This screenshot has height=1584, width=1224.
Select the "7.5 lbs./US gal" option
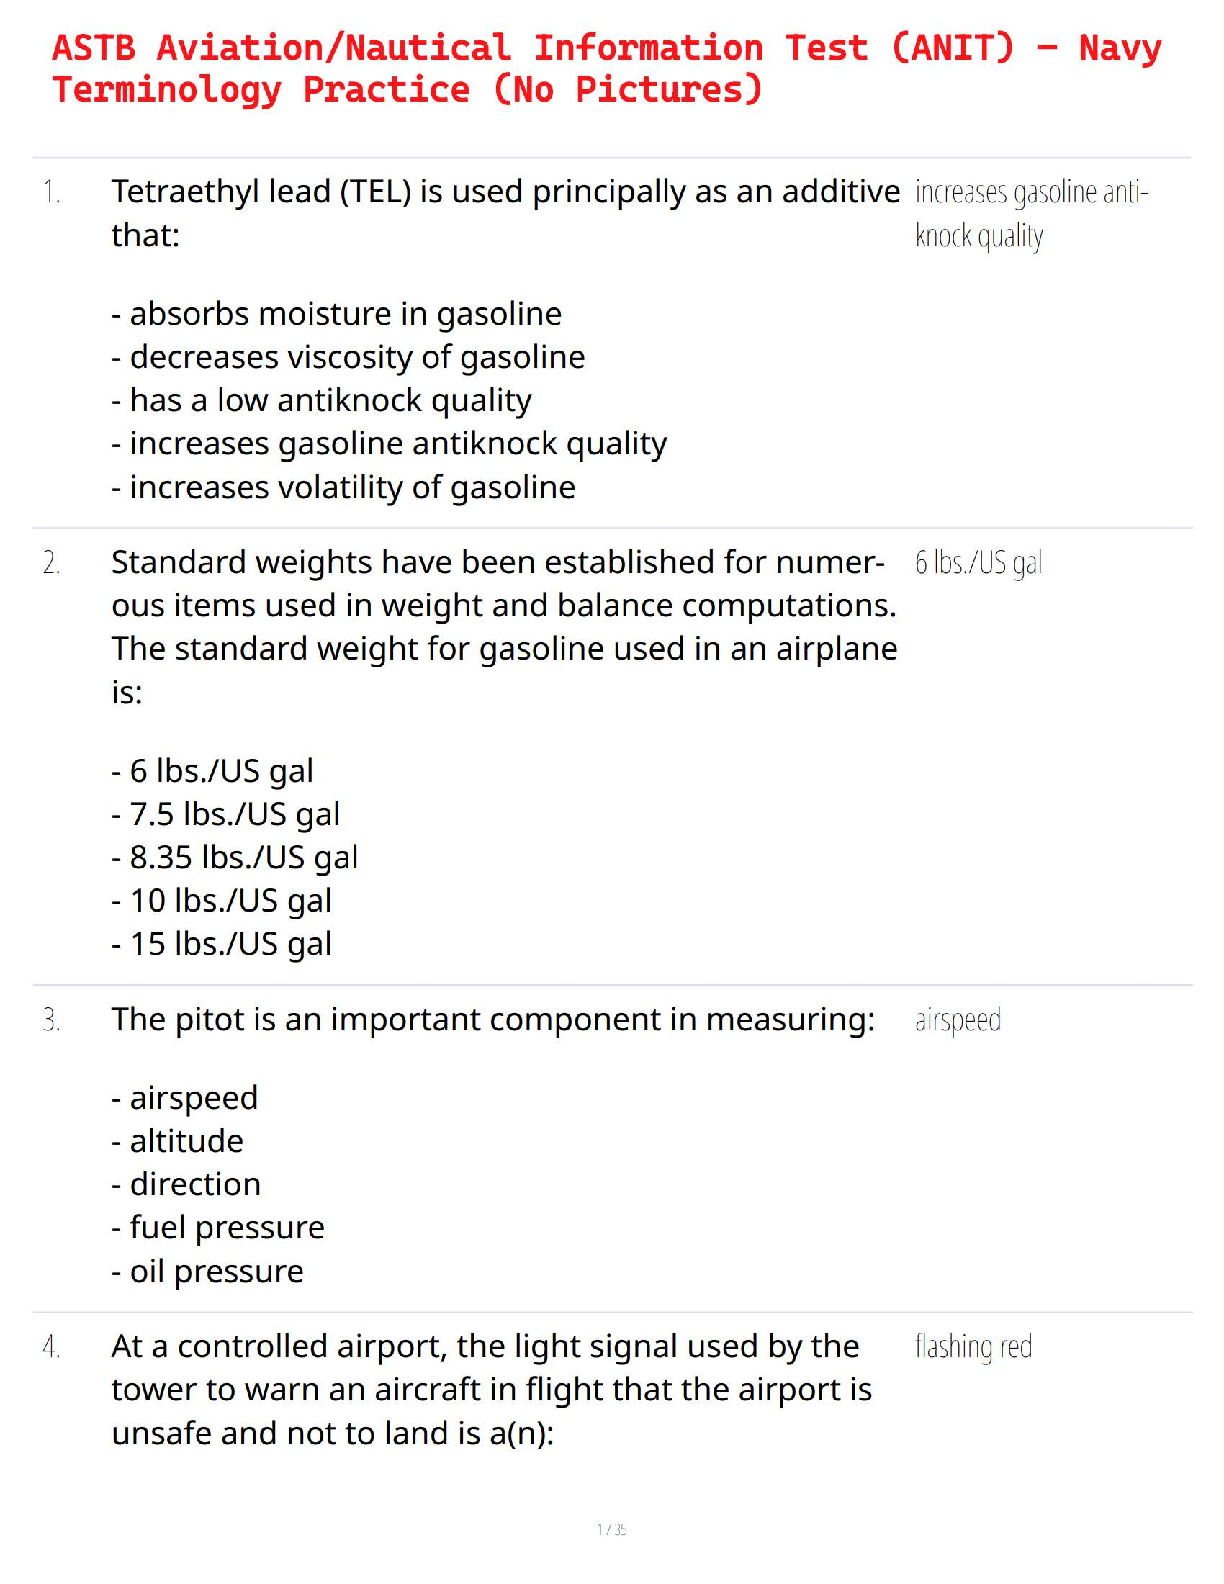[x=234, y=814]
